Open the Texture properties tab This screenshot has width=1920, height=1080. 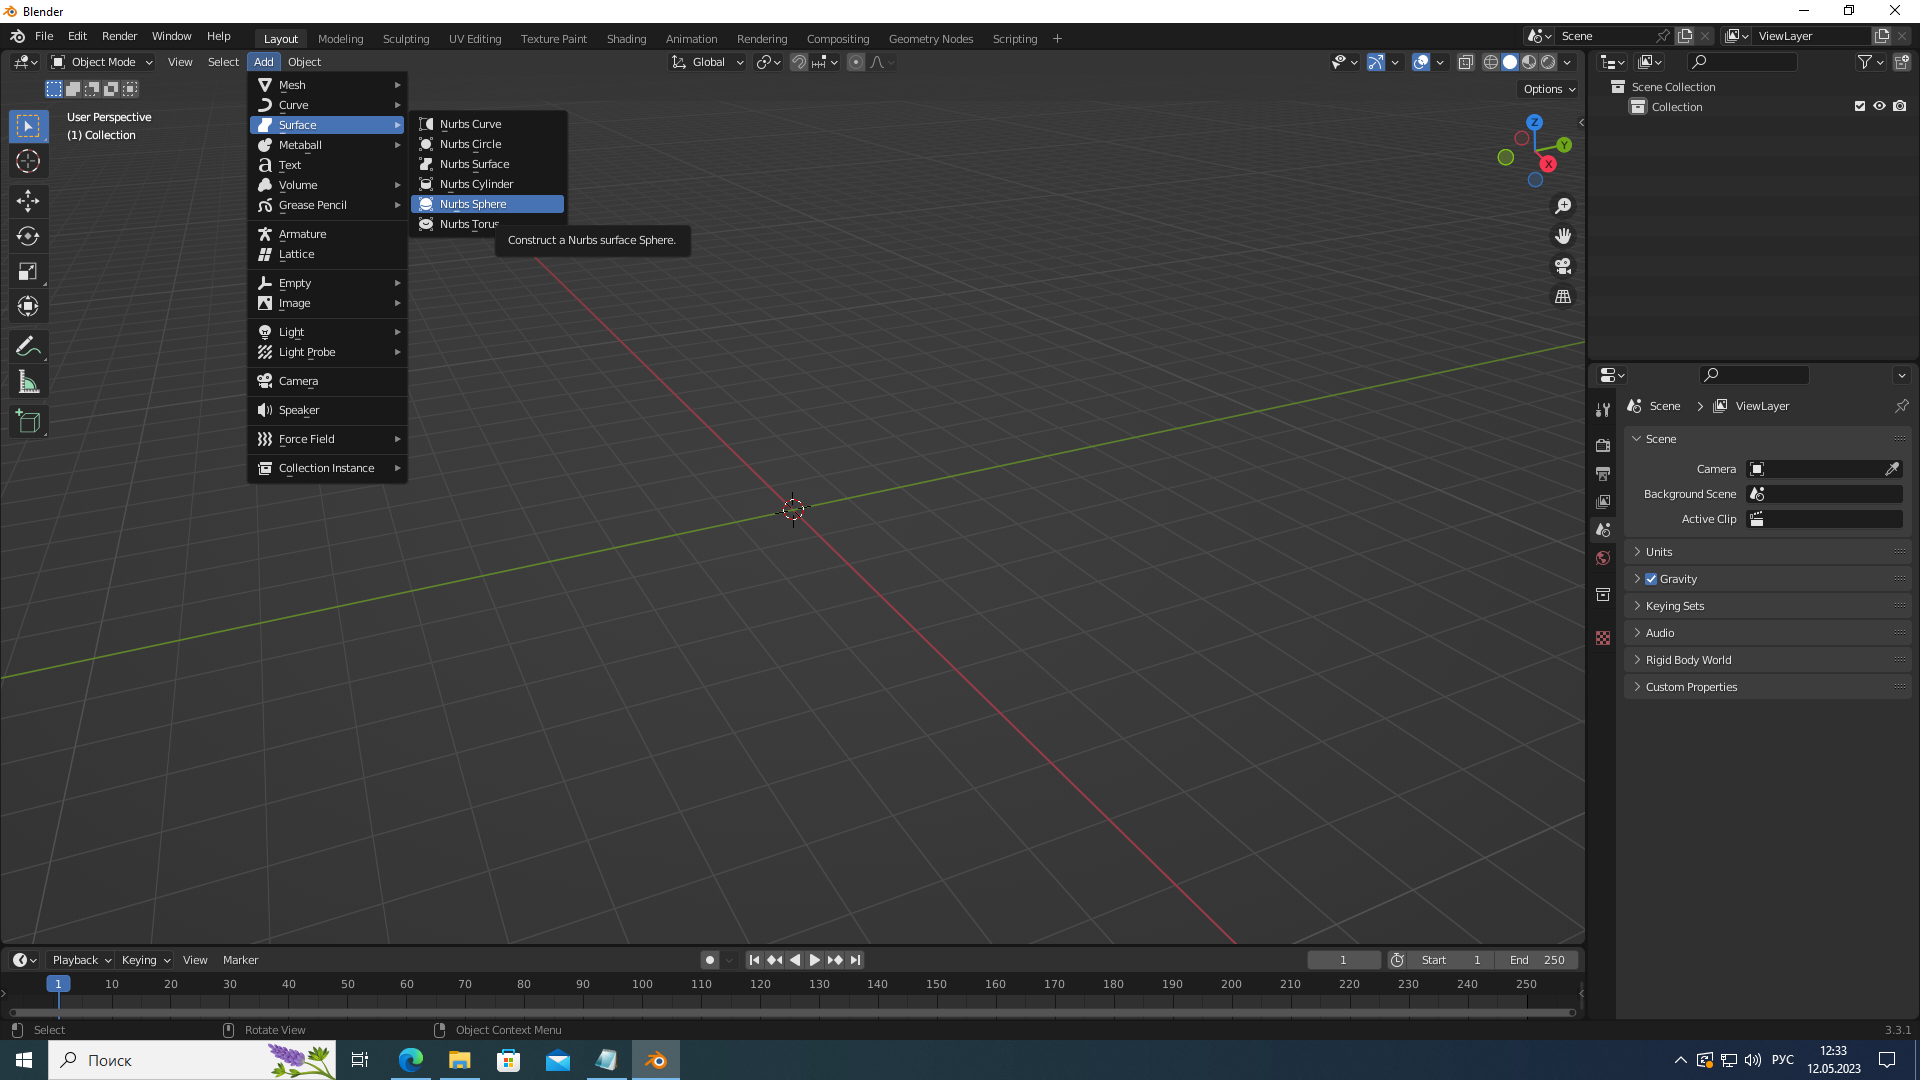coord(1603,638)
